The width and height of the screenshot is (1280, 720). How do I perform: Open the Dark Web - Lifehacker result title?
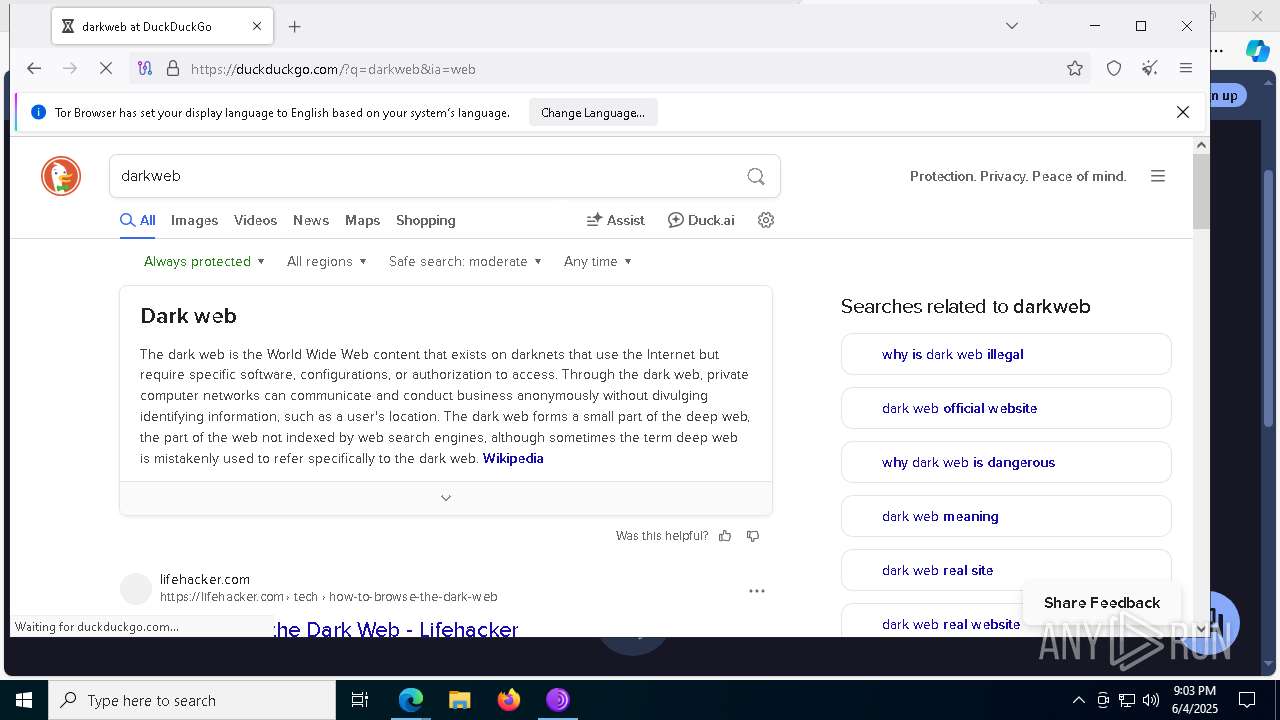click(396, 629)
